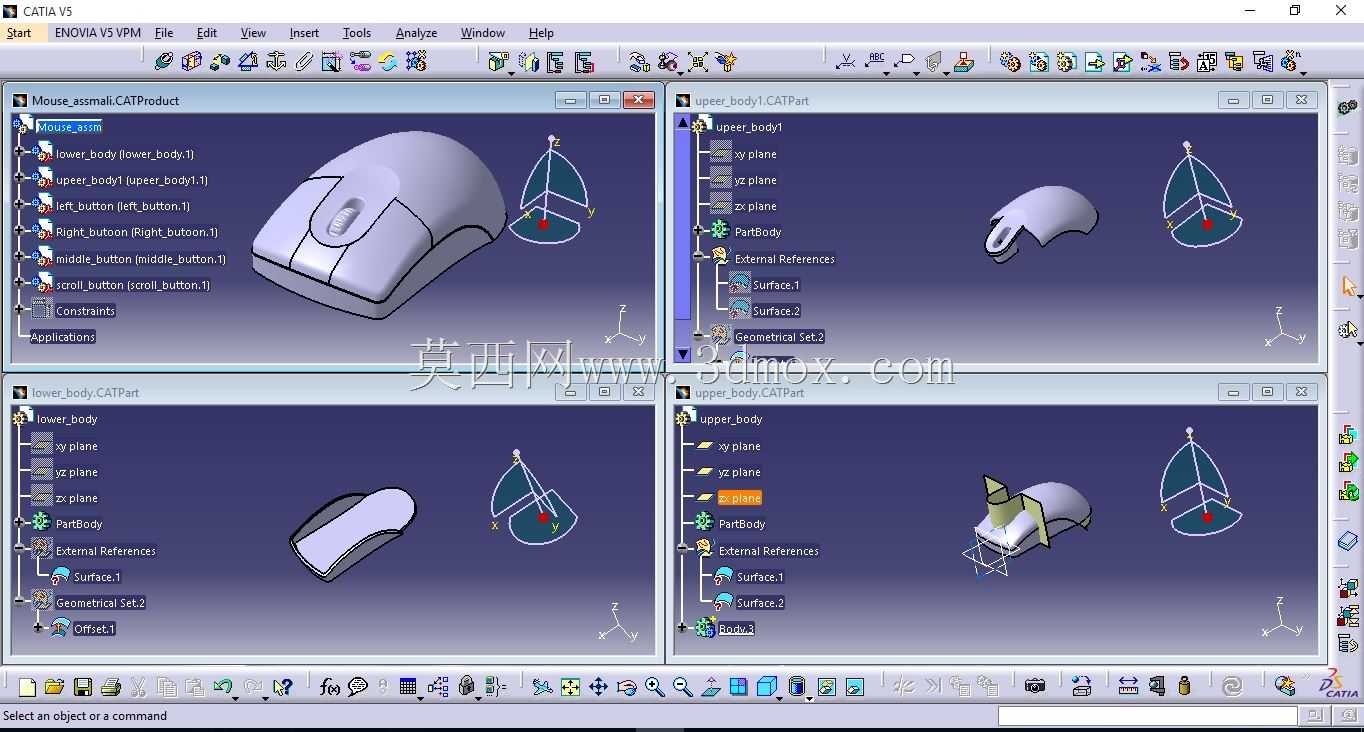
Task: Collapse External References in lower_body tree
Action: (x=19, y=549)
